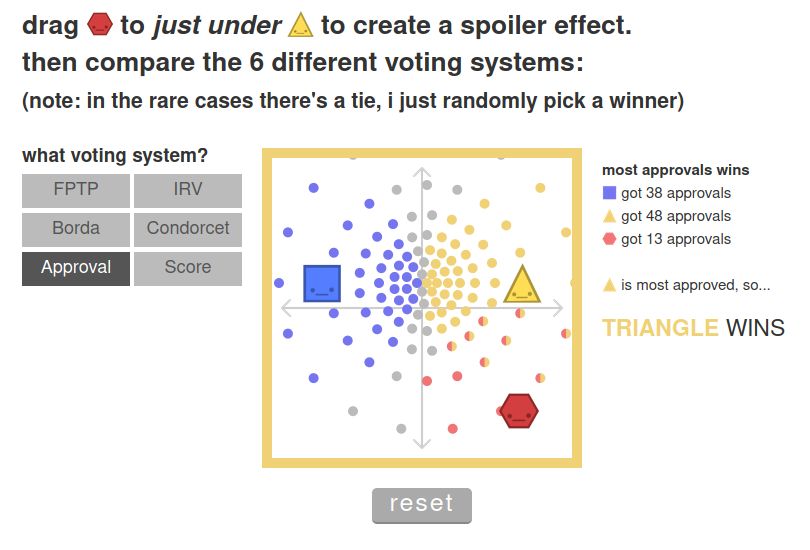Switch to Borda voting system
This screenshot has height=550, width=810.
point(76,229)
